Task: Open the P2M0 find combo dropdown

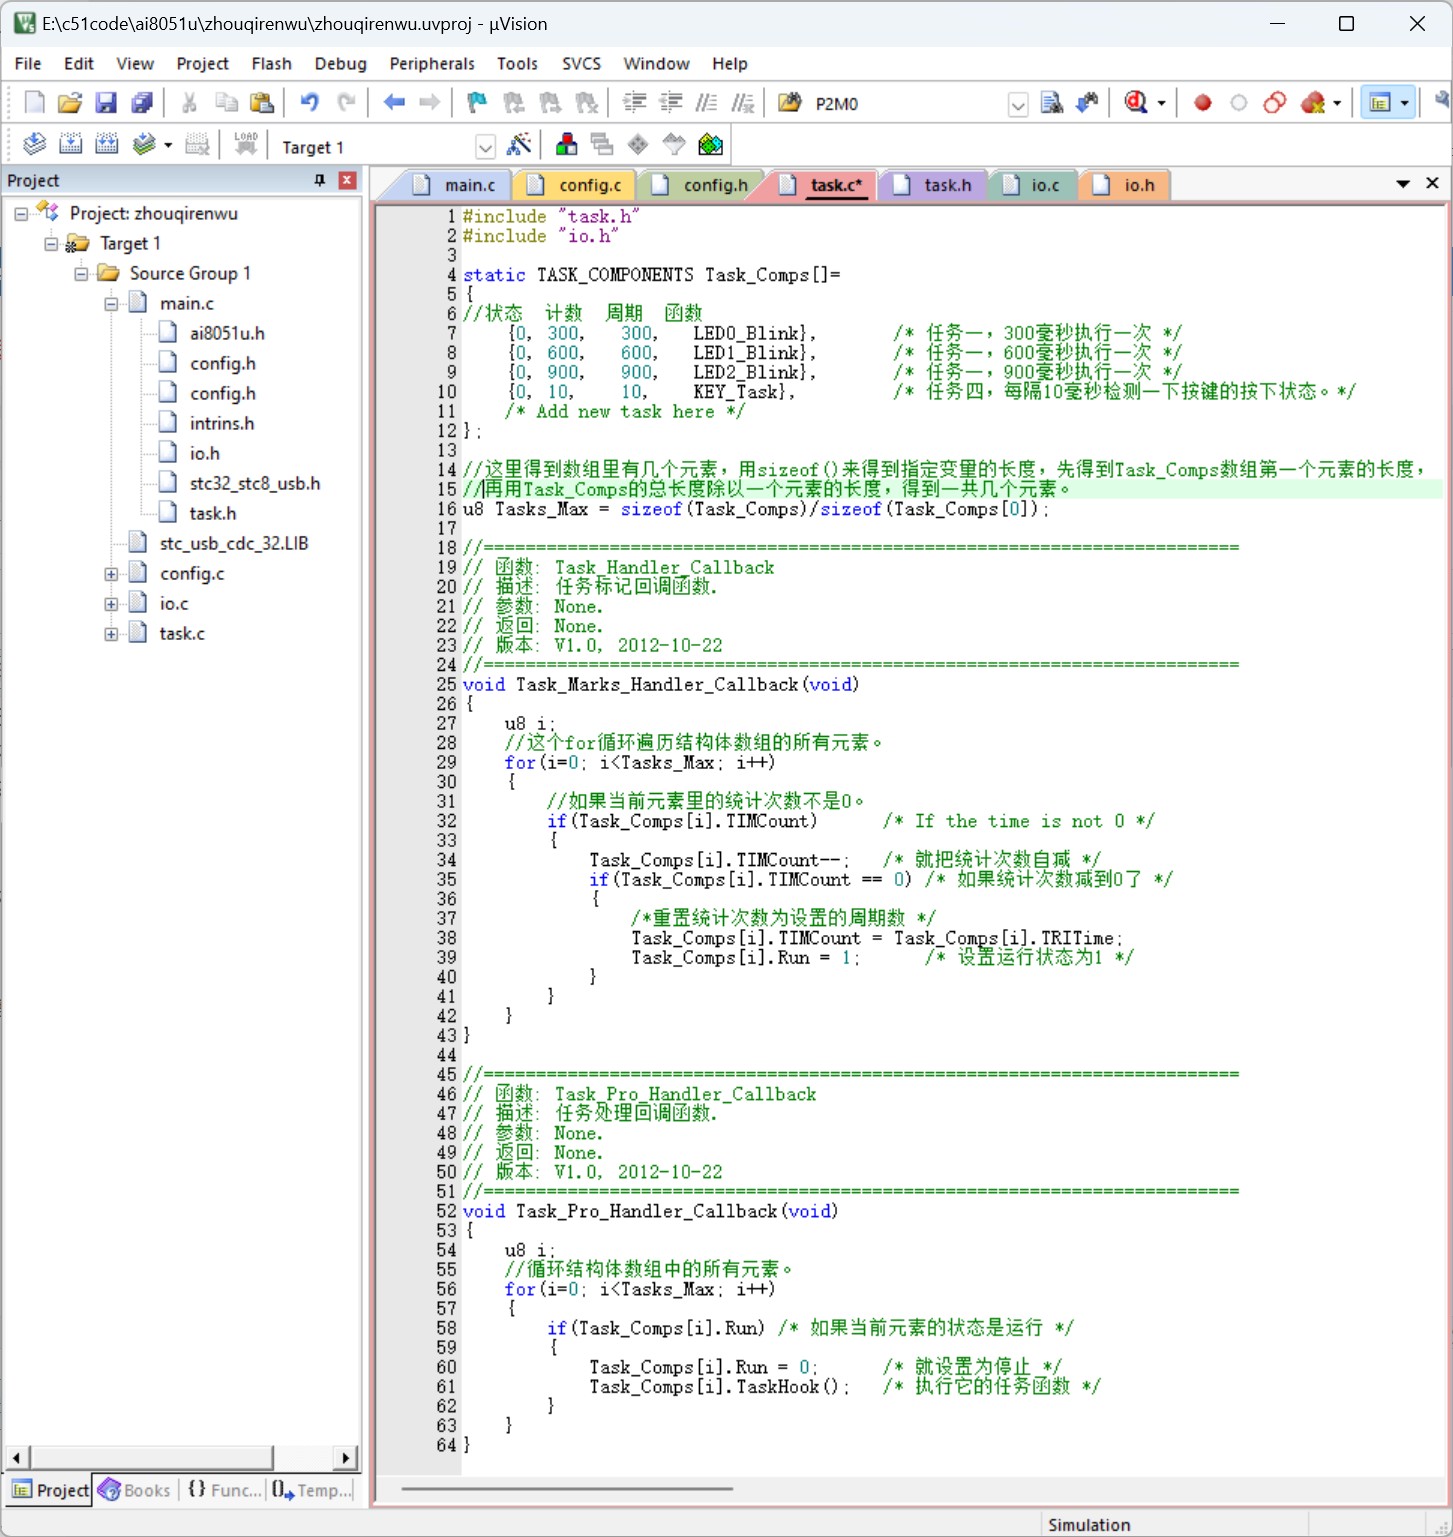Action: [x=1018, y=104]
